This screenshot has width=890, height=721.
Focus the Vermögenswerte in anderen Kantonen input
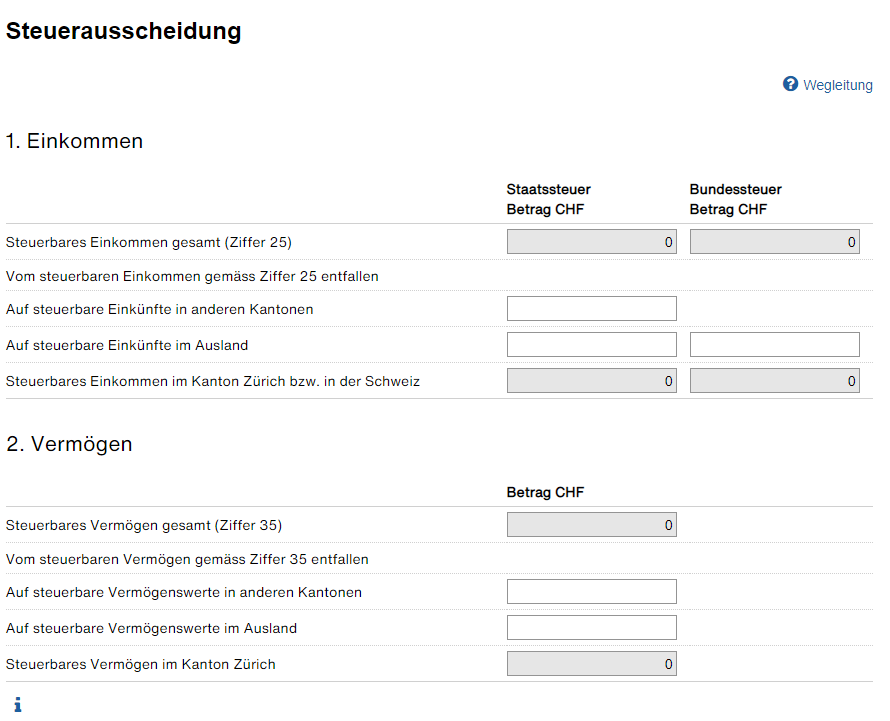[591, 592]
